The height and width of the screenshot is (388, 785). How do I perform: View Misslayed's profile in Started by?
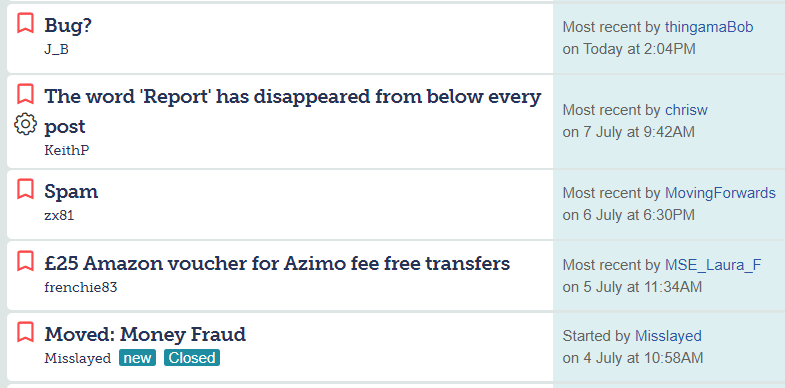668,336
